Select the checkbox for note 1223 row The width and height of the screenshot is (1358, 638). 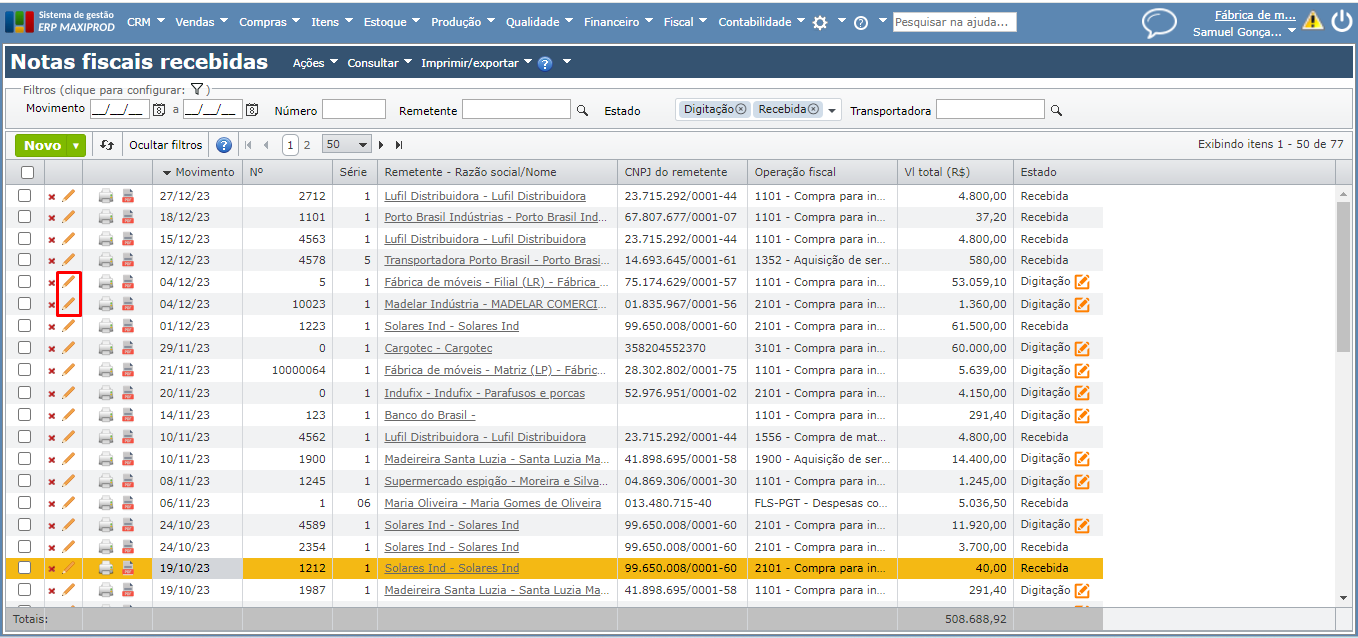tap(25, 326)
